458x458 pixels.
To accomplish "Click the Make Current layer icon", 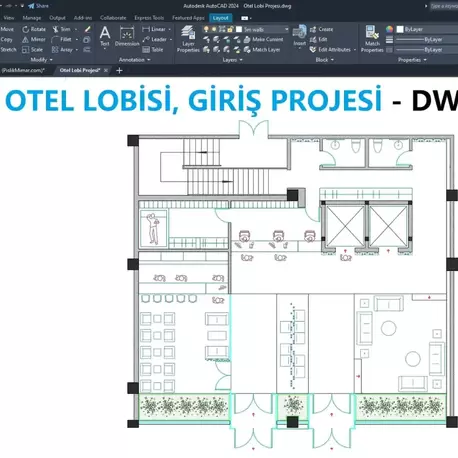I will click(x=247, y=40).
